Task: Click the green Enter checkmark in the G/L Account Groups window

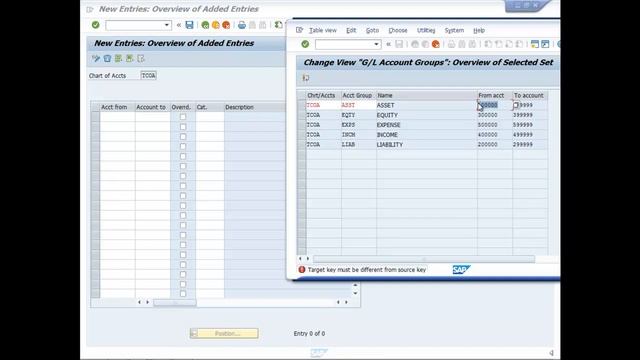Action: coord(305,44)
